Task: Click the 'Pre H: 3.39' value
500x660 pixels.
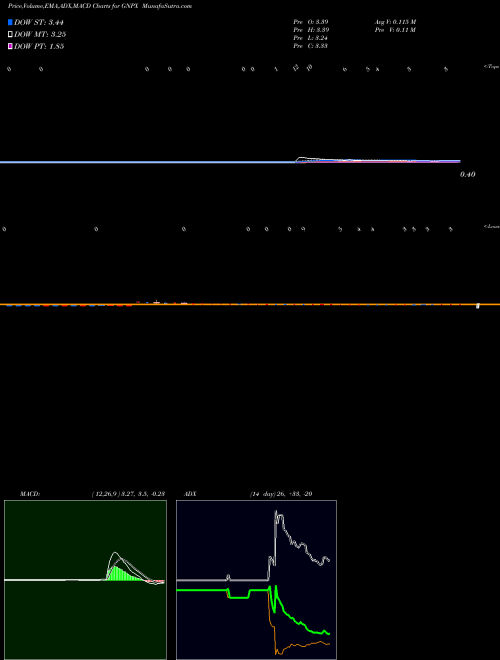Action: point(311,30)
